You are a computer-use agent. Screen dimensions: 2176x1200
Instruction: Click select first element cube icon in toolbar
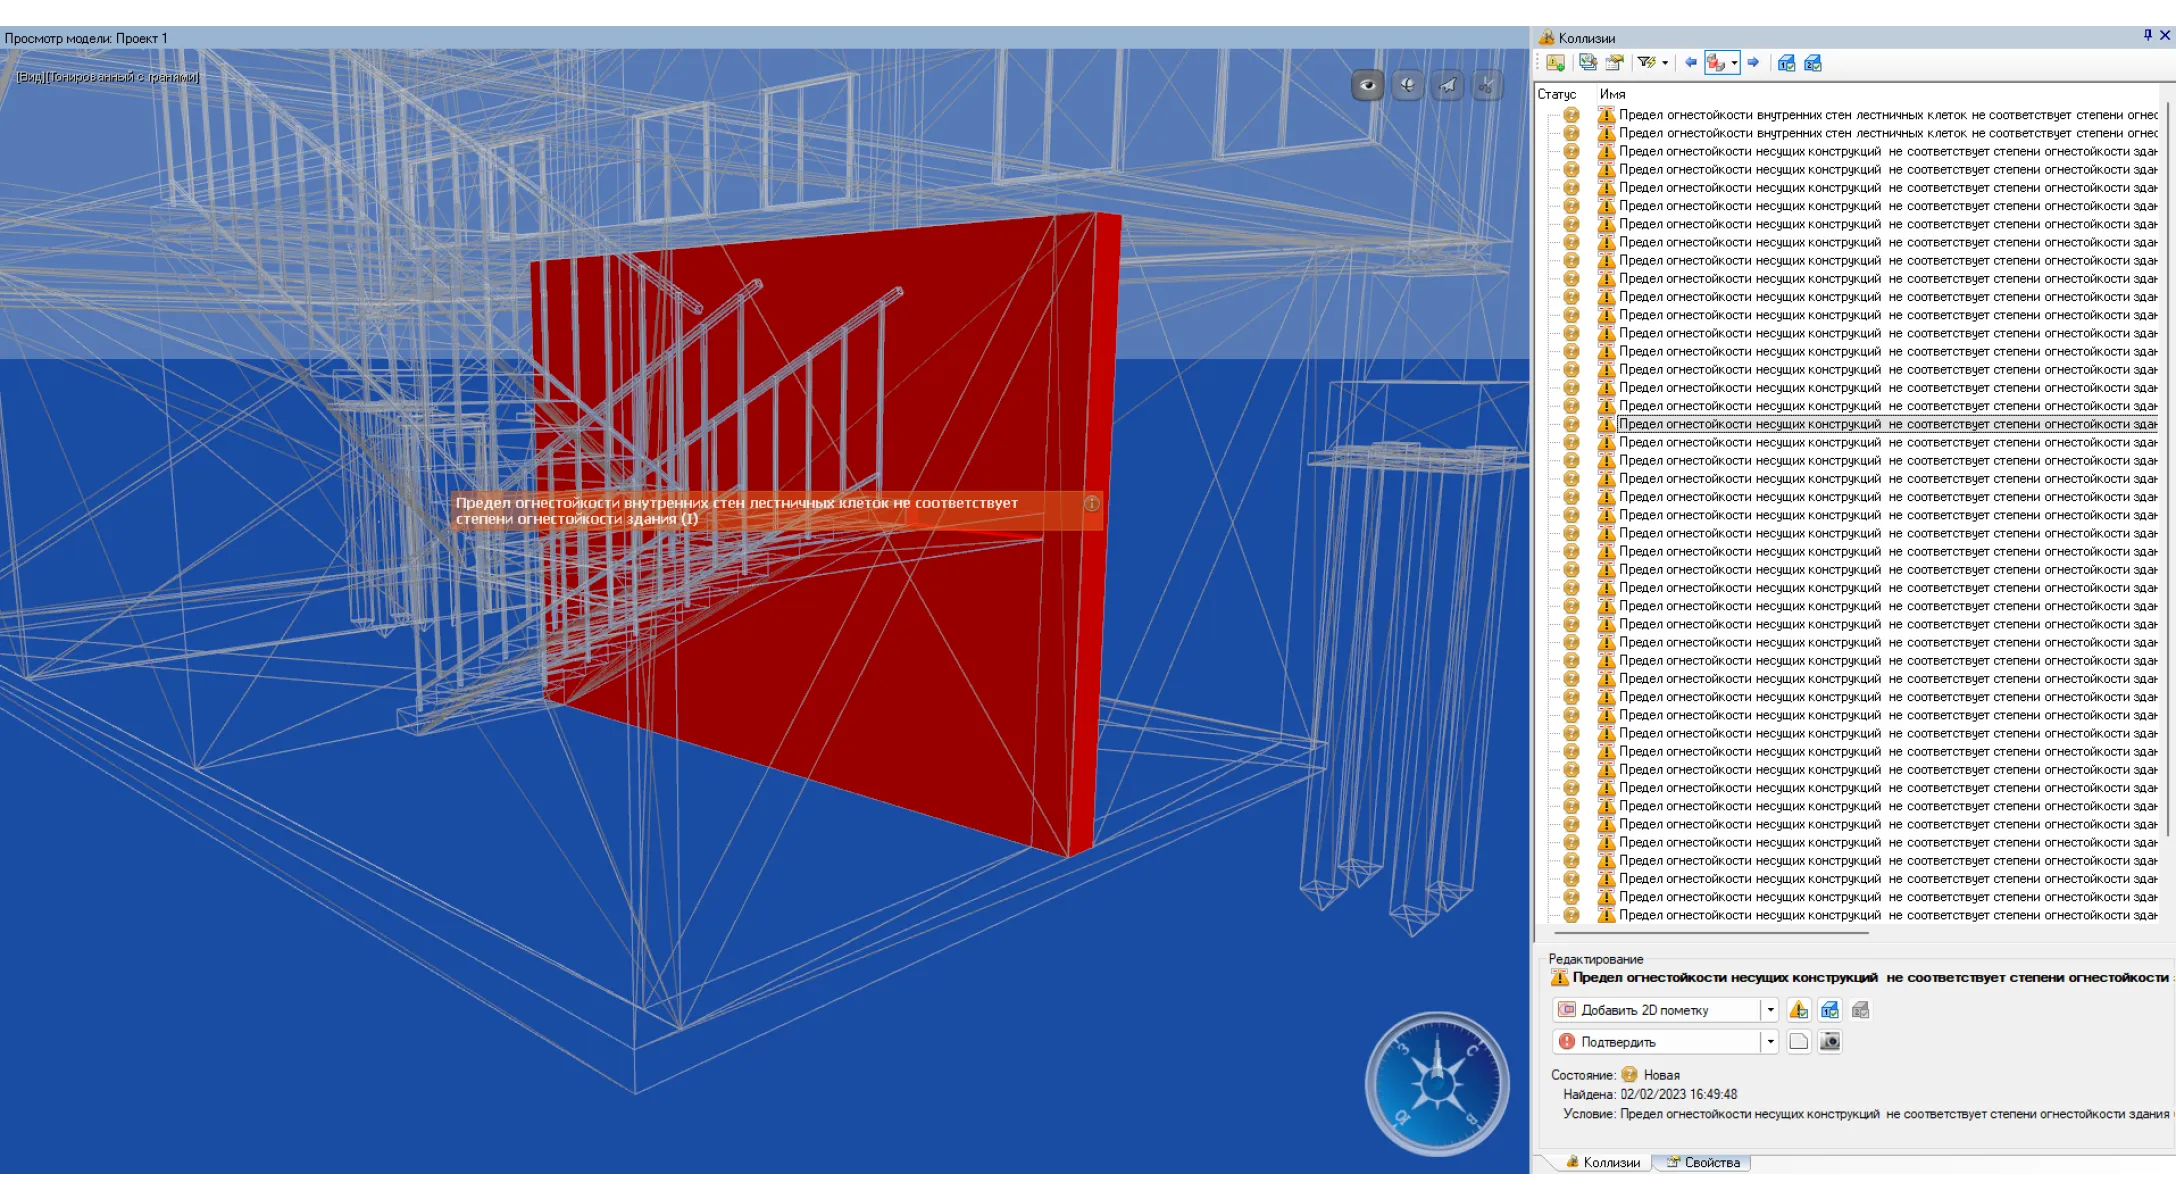(x=1786, y=63)
